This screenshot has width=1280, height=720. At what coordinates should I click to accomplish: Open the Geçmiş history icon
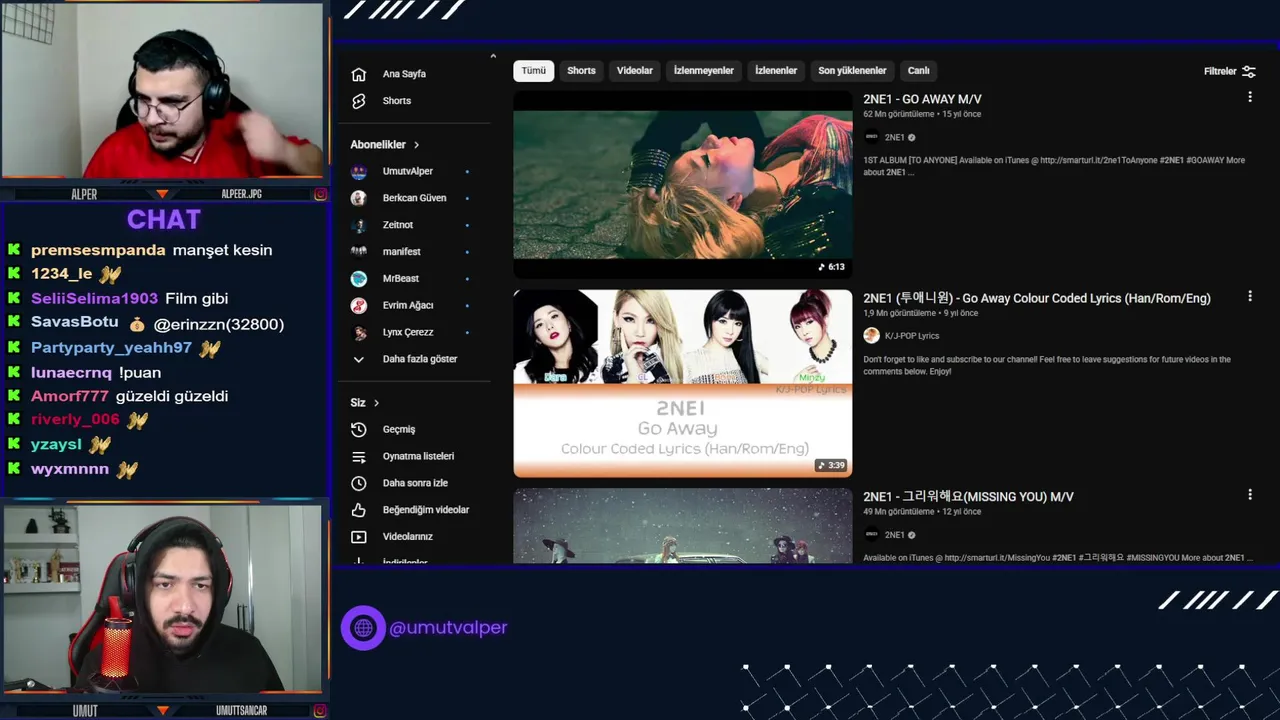(x=359, y=429)
